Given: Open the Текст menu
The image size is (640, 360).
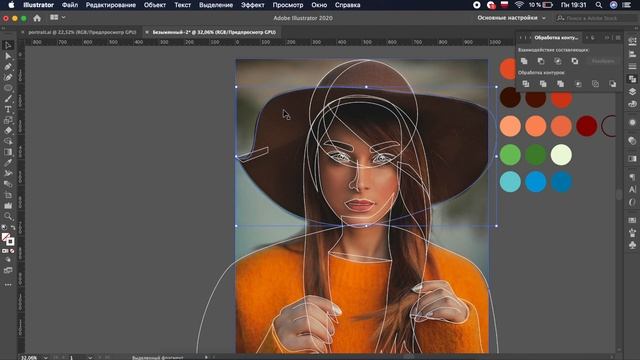Looking at the screenshot, I should coord(182,5).
